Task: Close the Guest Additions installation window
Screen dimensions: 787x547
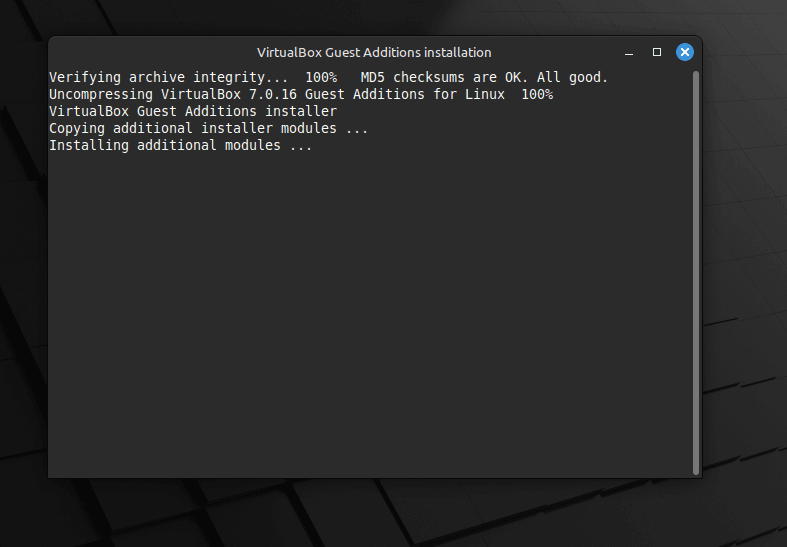Action: (685, 52)
